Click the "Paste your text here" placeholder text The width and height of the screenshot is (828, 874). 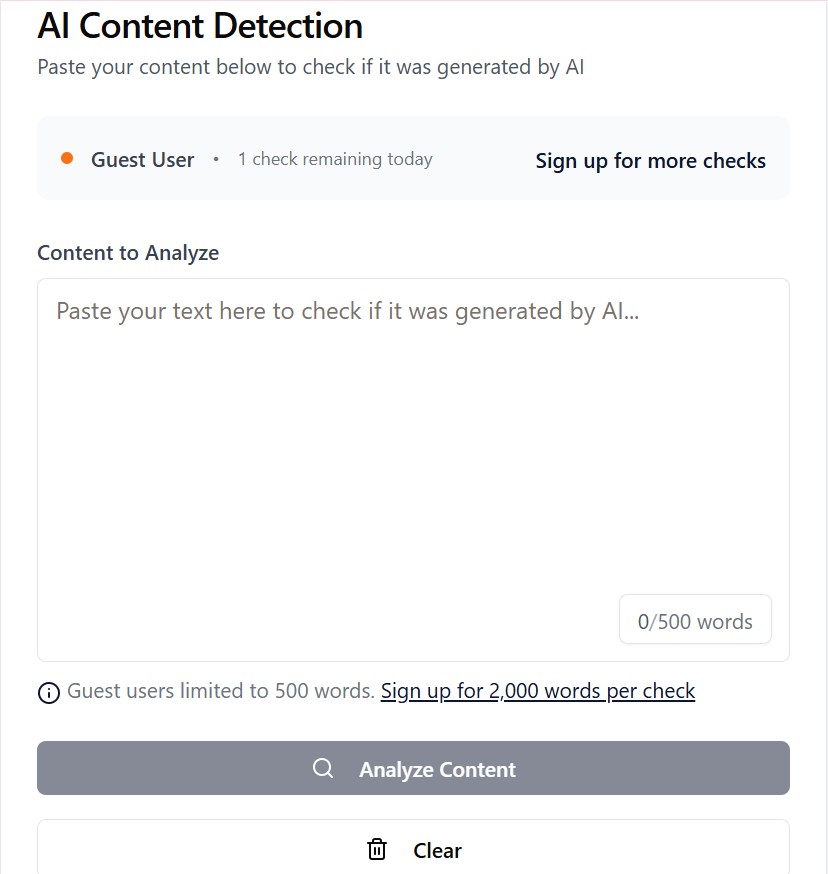[x=347, y=311]
